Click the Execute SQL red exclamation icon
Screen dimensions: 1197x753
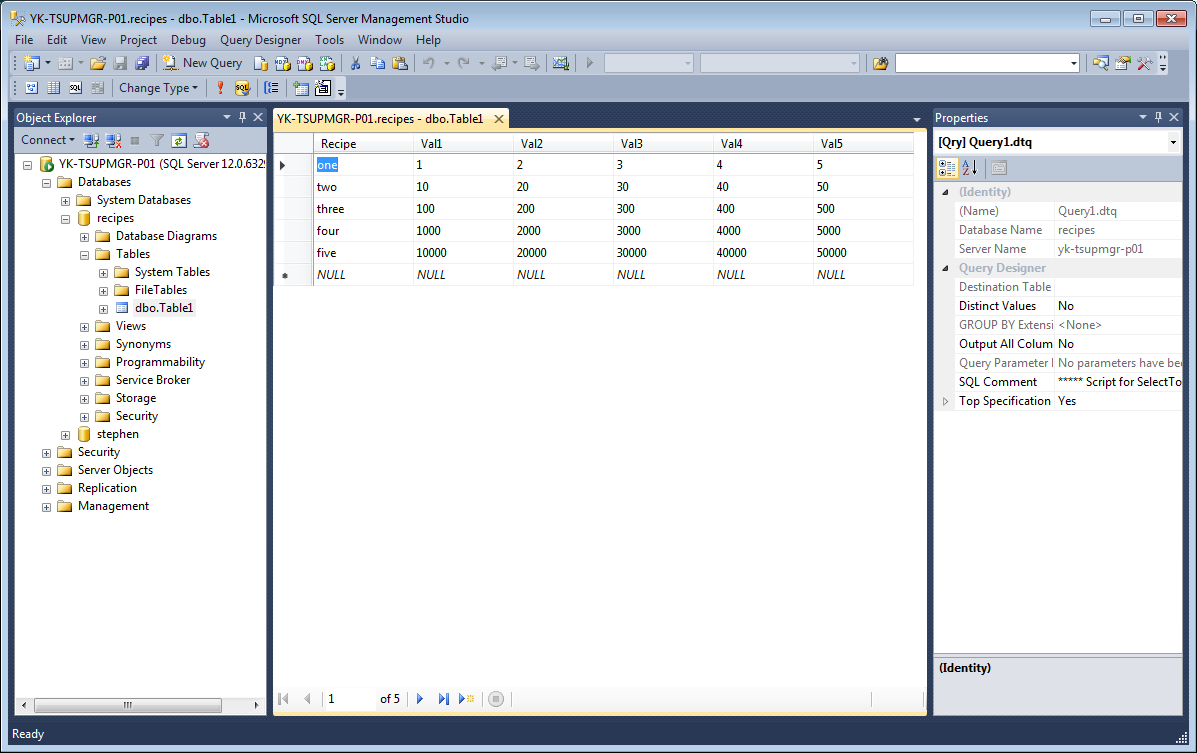[x=220, y=88]
